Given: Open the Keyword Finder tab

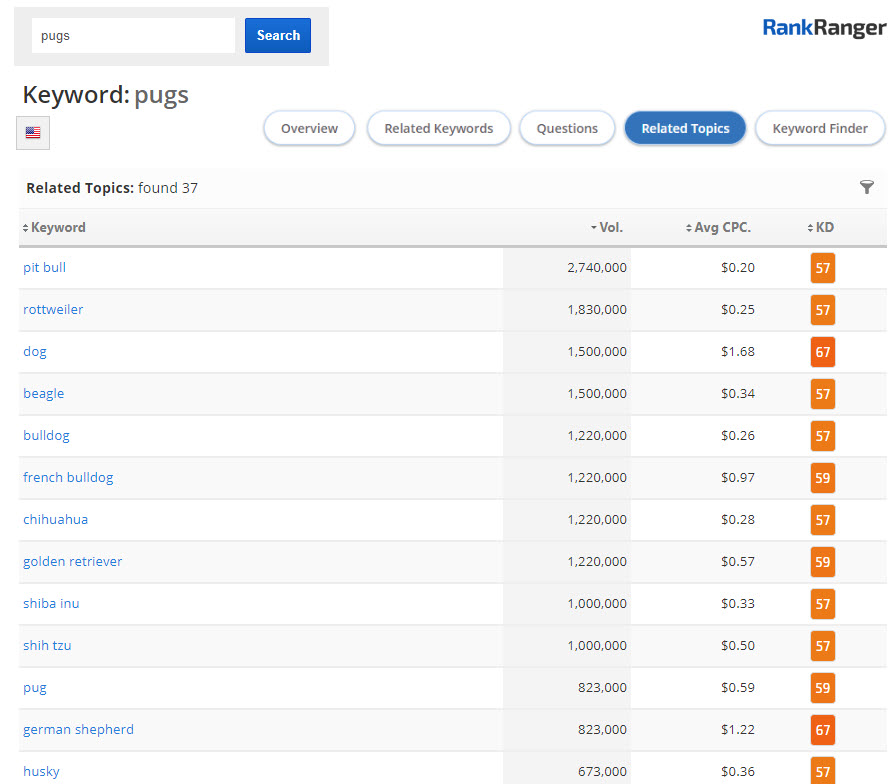Looking at the screenshot, I should click(819, 128).
